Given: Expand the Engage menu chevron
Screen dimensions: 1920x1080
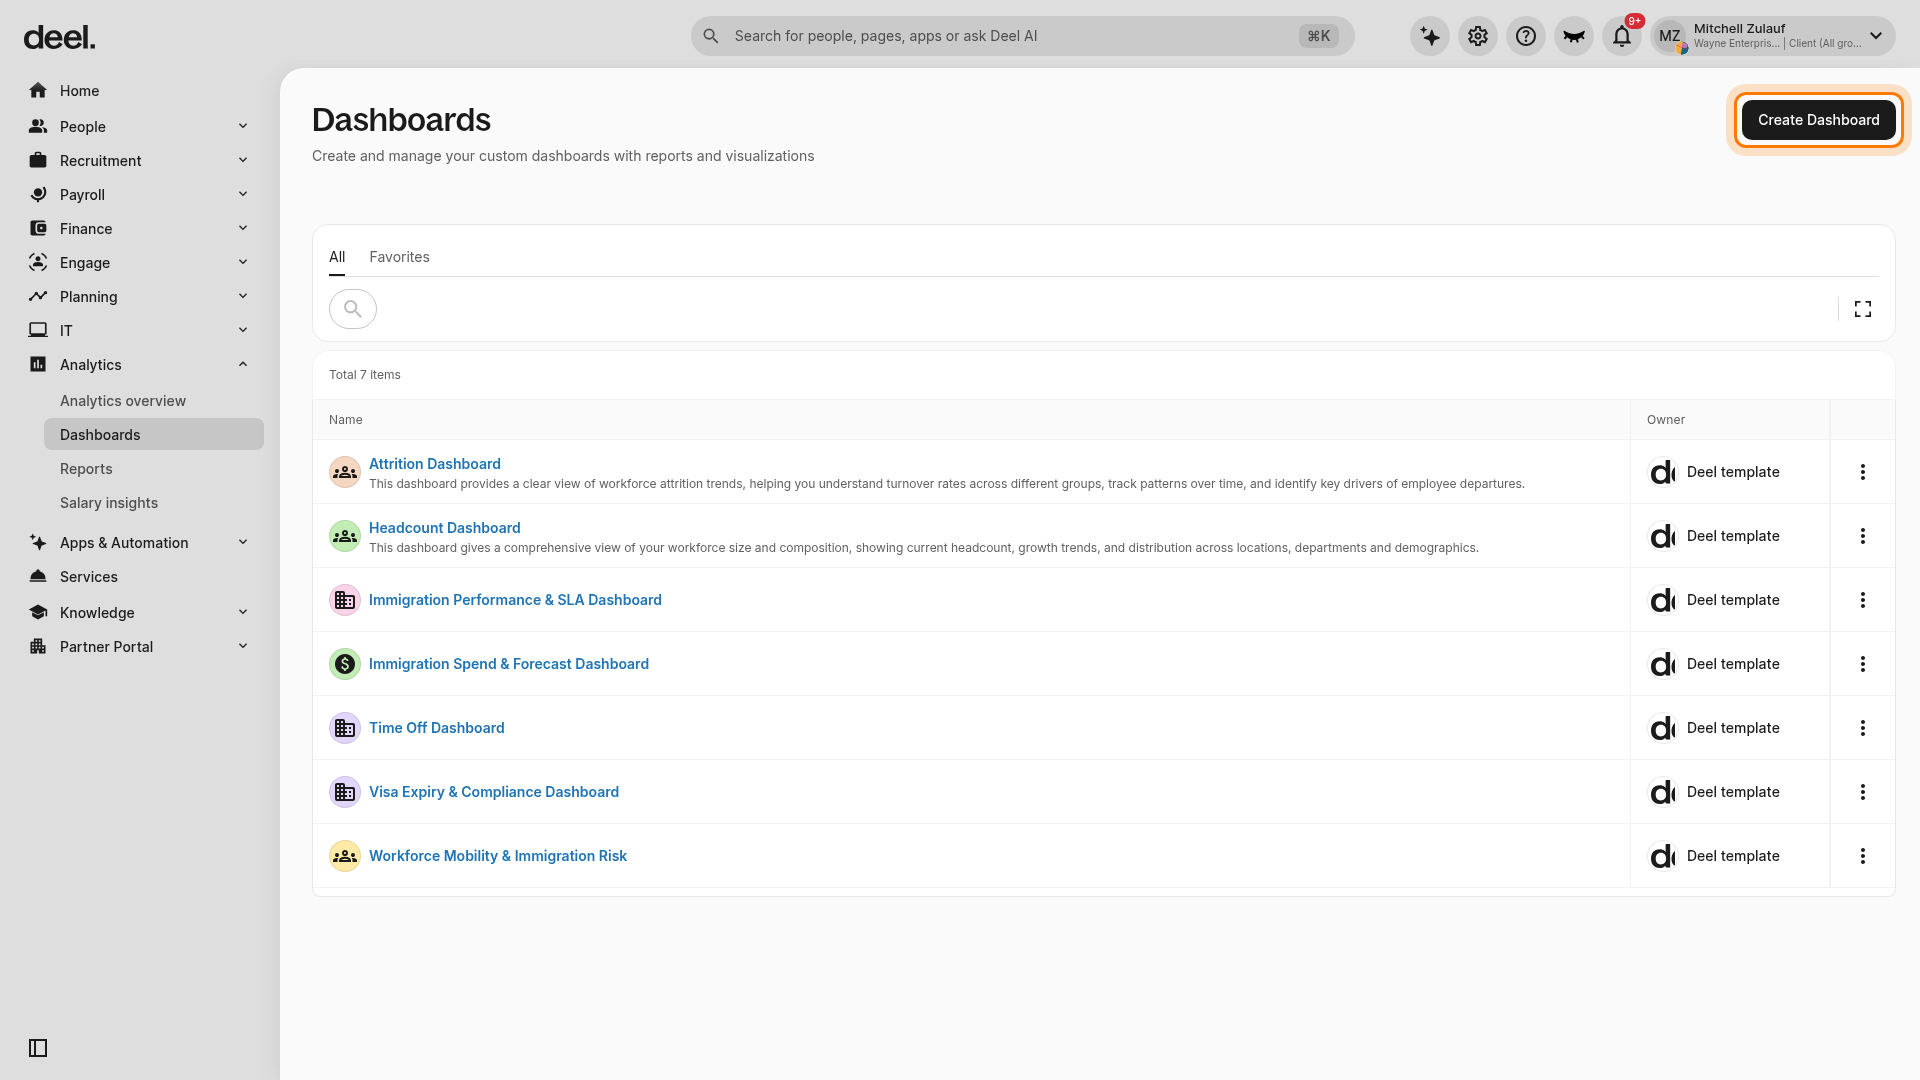Looking at the screenshot, I should pyautogui.click(x=243, y=262).
